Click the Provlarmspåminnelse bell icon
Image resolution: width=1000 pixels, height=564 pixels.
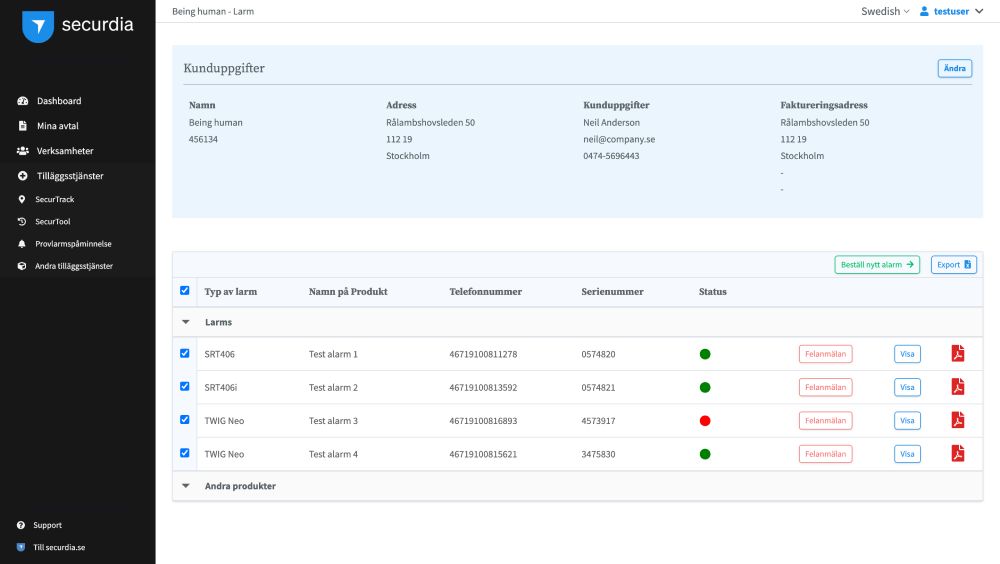click(22, 244)
